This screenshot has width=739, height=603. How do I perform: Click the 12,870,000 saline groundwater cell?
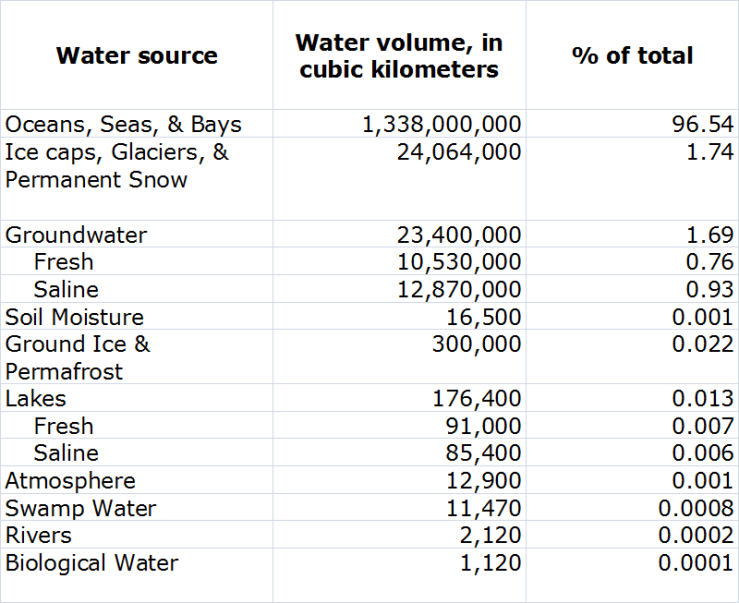(x=399, y=289)
